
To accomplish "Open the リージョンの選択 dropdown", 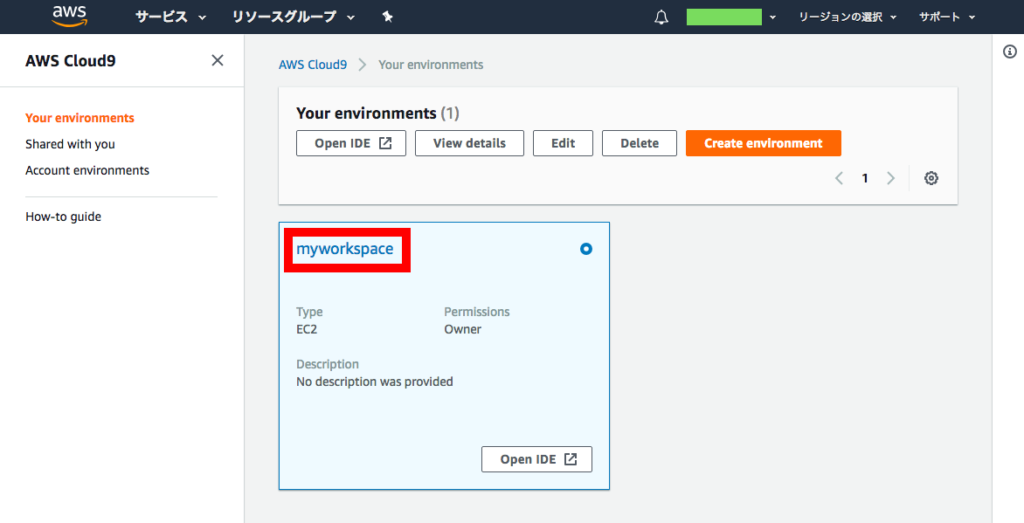I will click(x=848, y=17).
